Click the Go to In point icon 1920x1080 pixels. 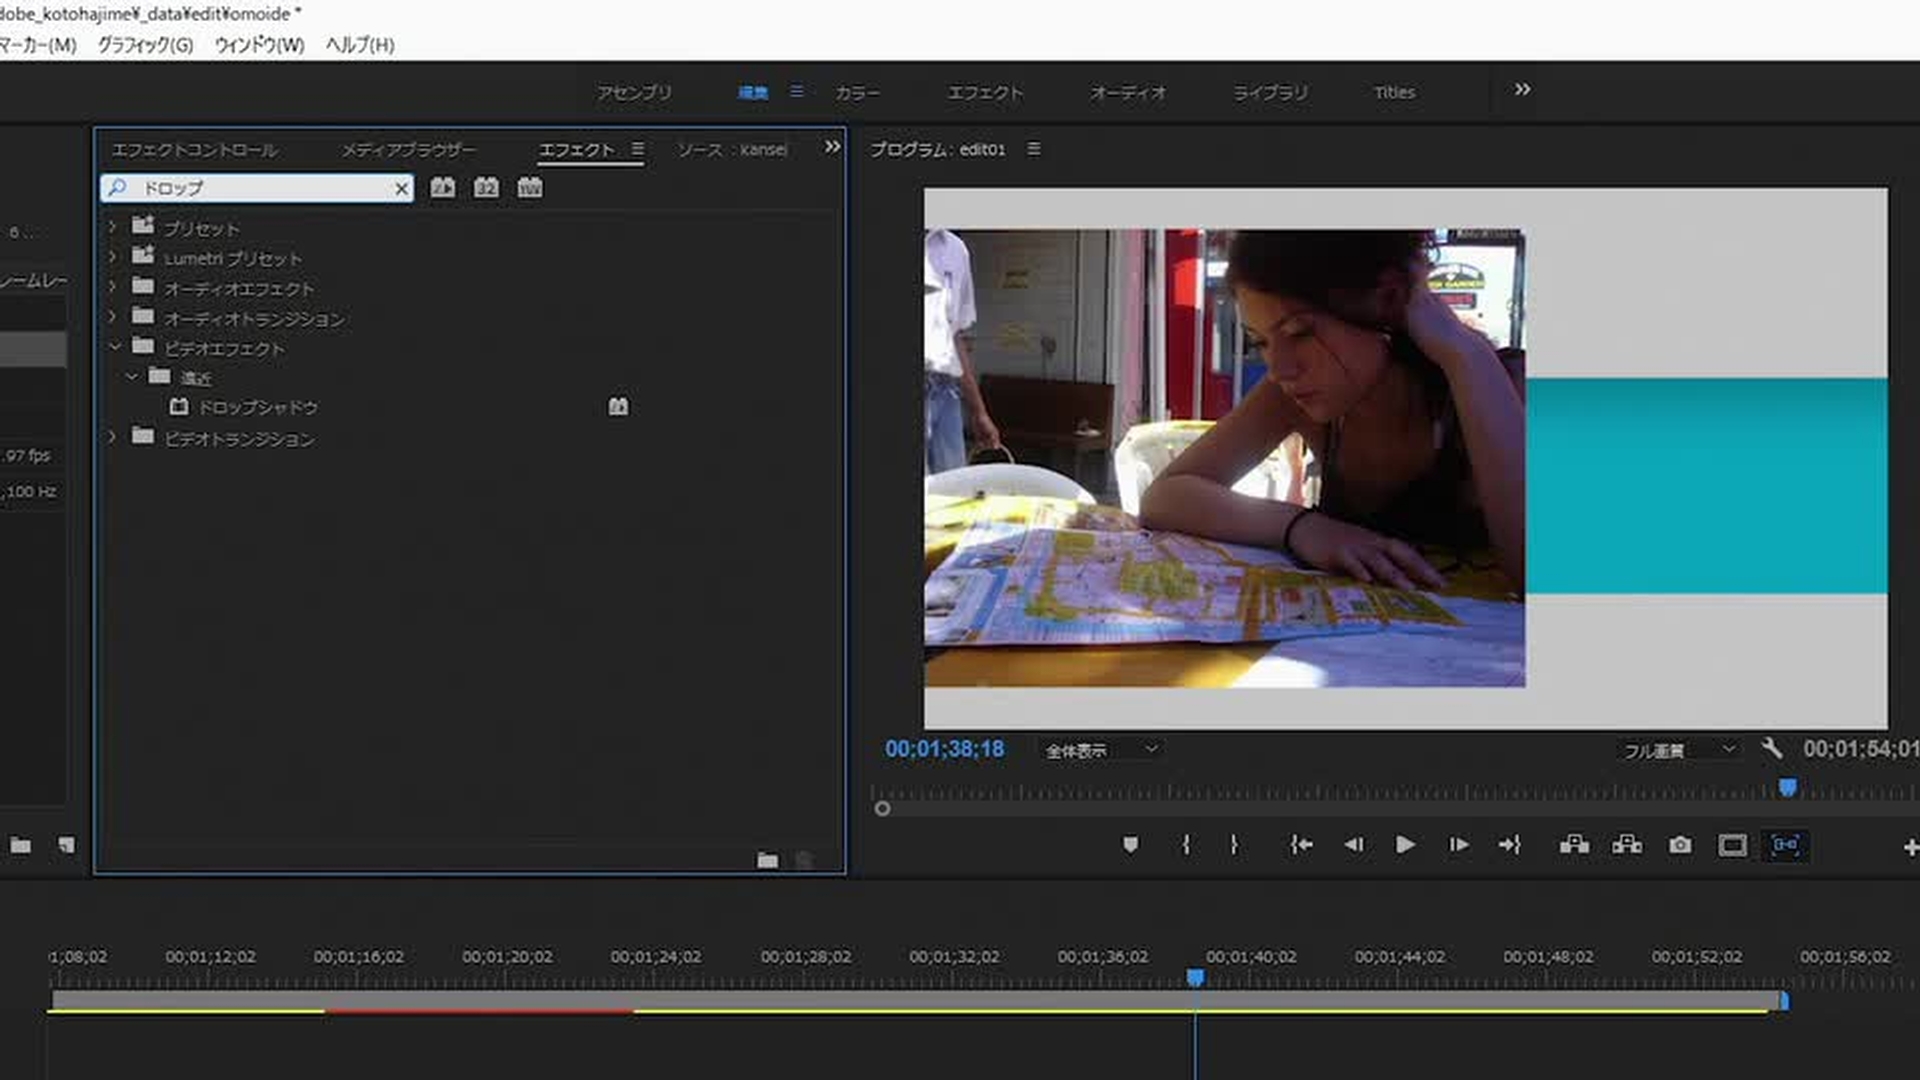coord(1300,845)
